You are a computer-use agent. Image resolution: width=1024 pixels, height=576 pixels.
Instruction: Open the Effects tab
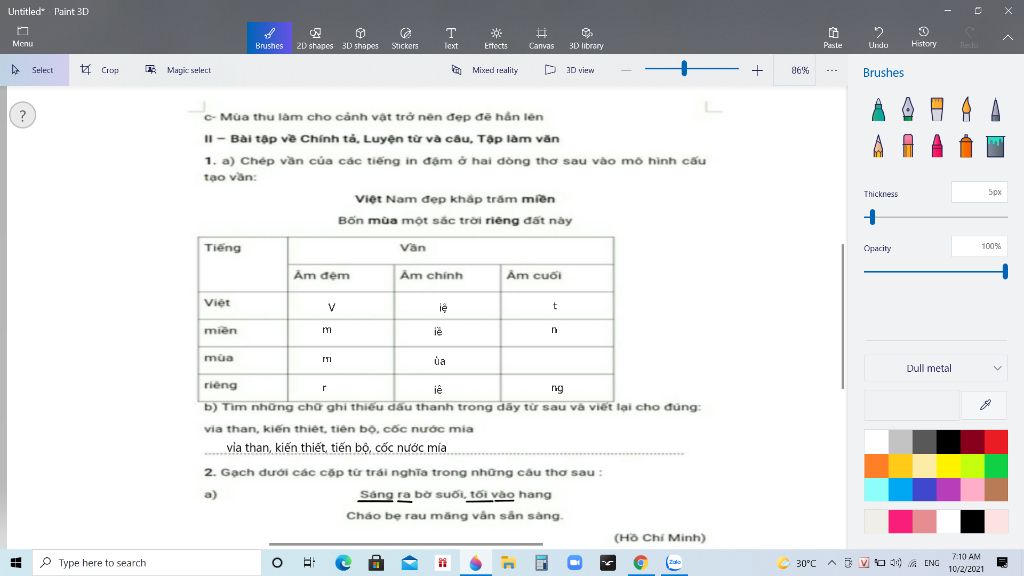(496, 38)
